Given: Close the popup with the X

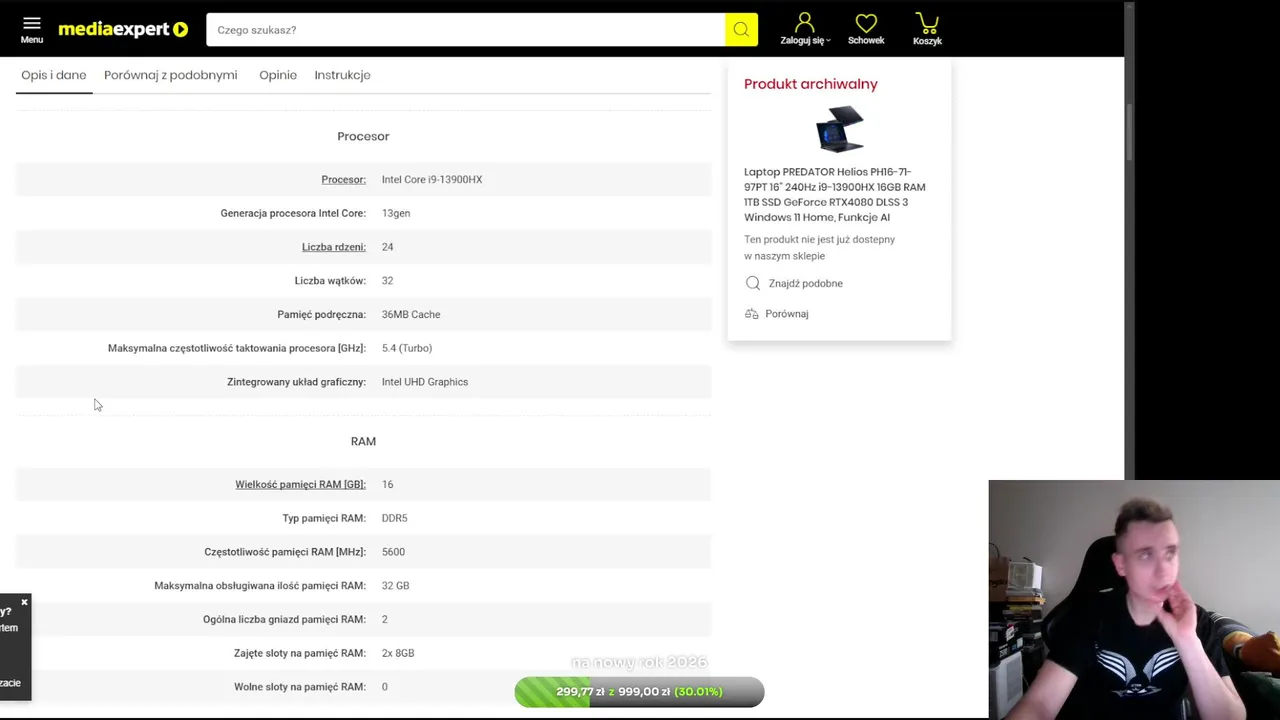Looking at the screenshot, I should click(24, 602).
